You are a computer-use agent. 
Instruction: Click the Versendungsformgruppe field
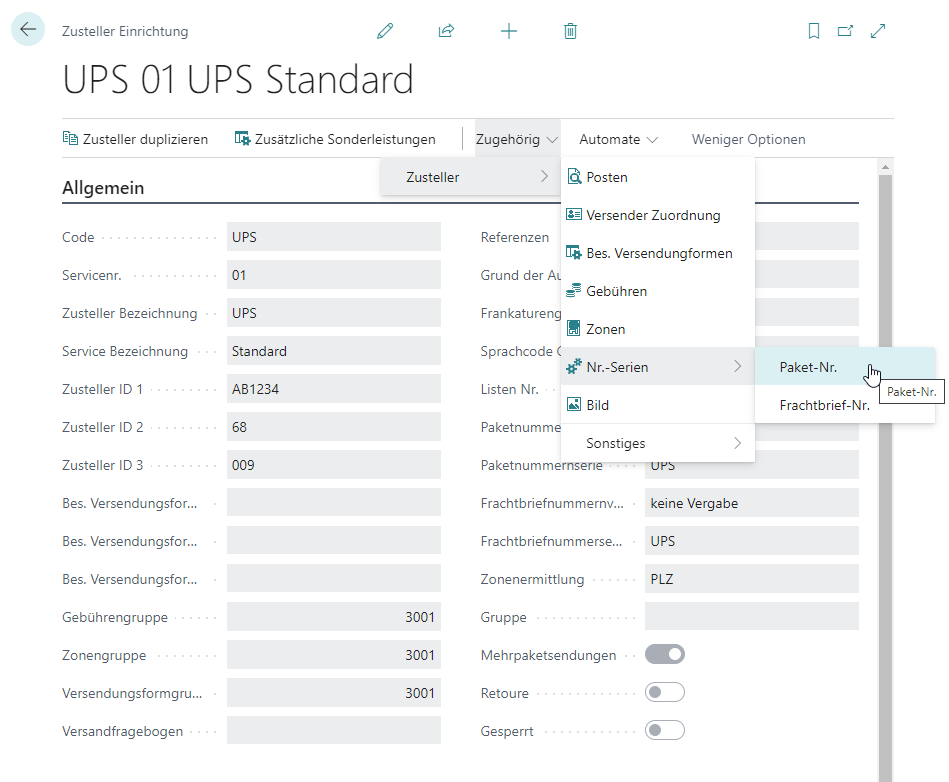coord(333,693)
